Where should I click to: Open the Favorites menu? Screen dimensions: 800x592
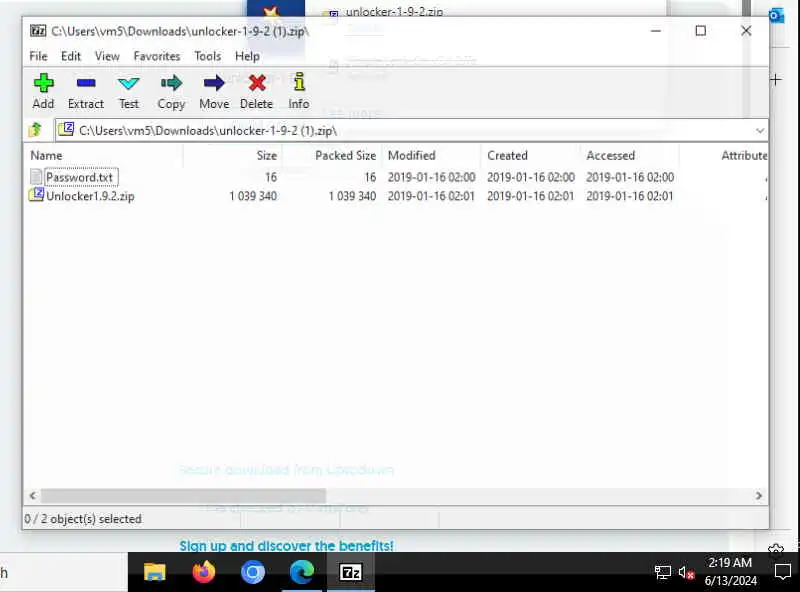tap(157, 56)
